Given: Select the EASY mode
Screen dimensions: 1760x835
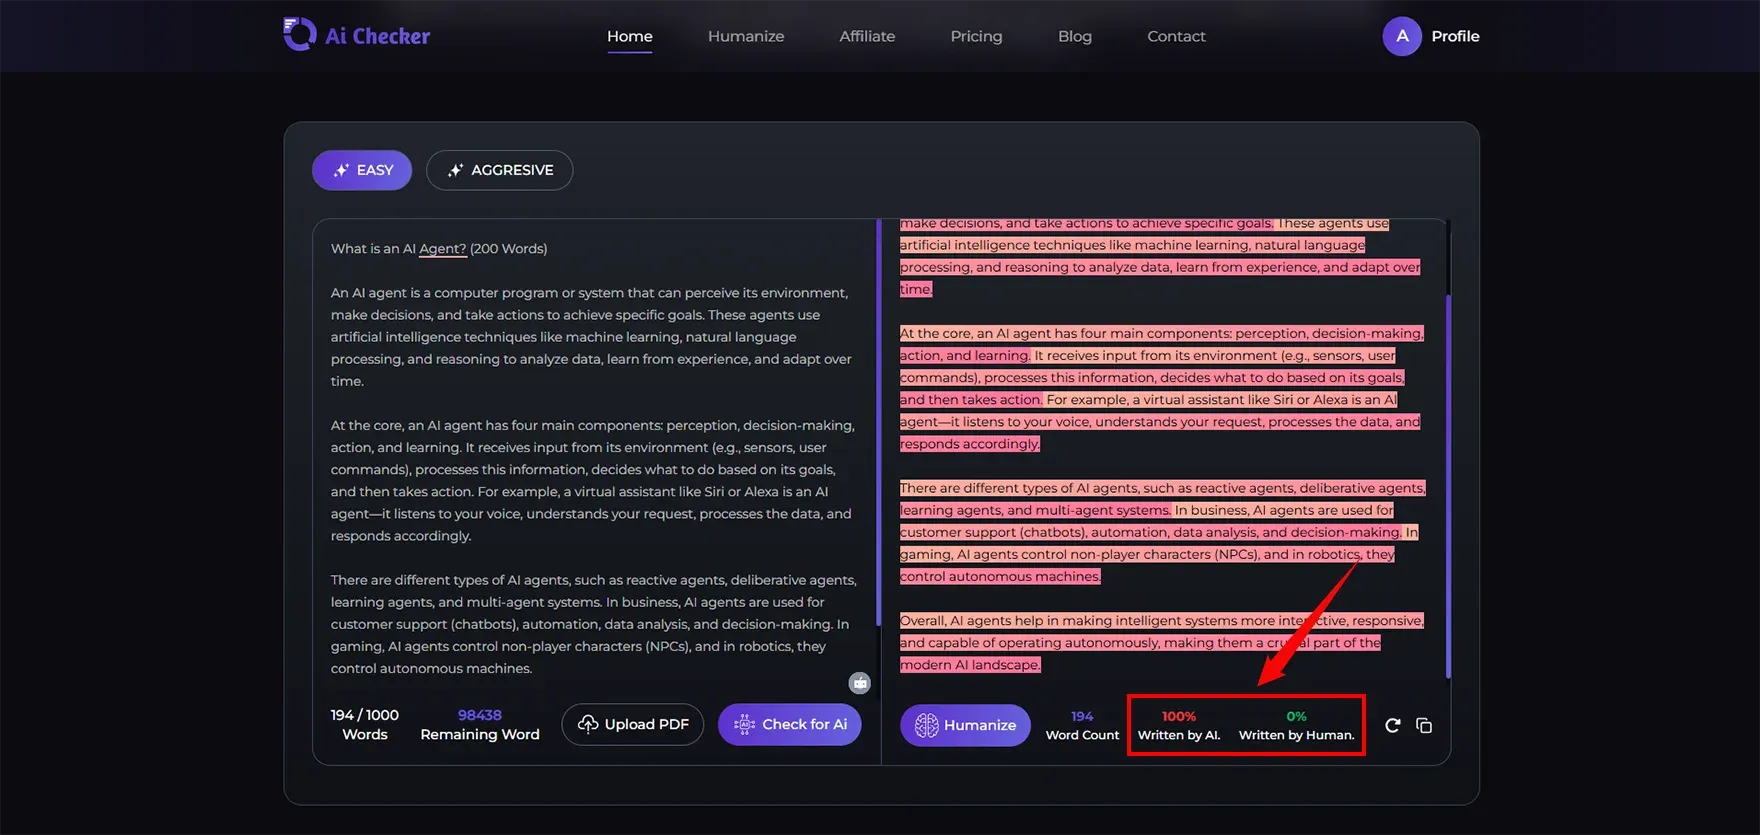Looking at the screenshot, I should (x=362, y=170).
